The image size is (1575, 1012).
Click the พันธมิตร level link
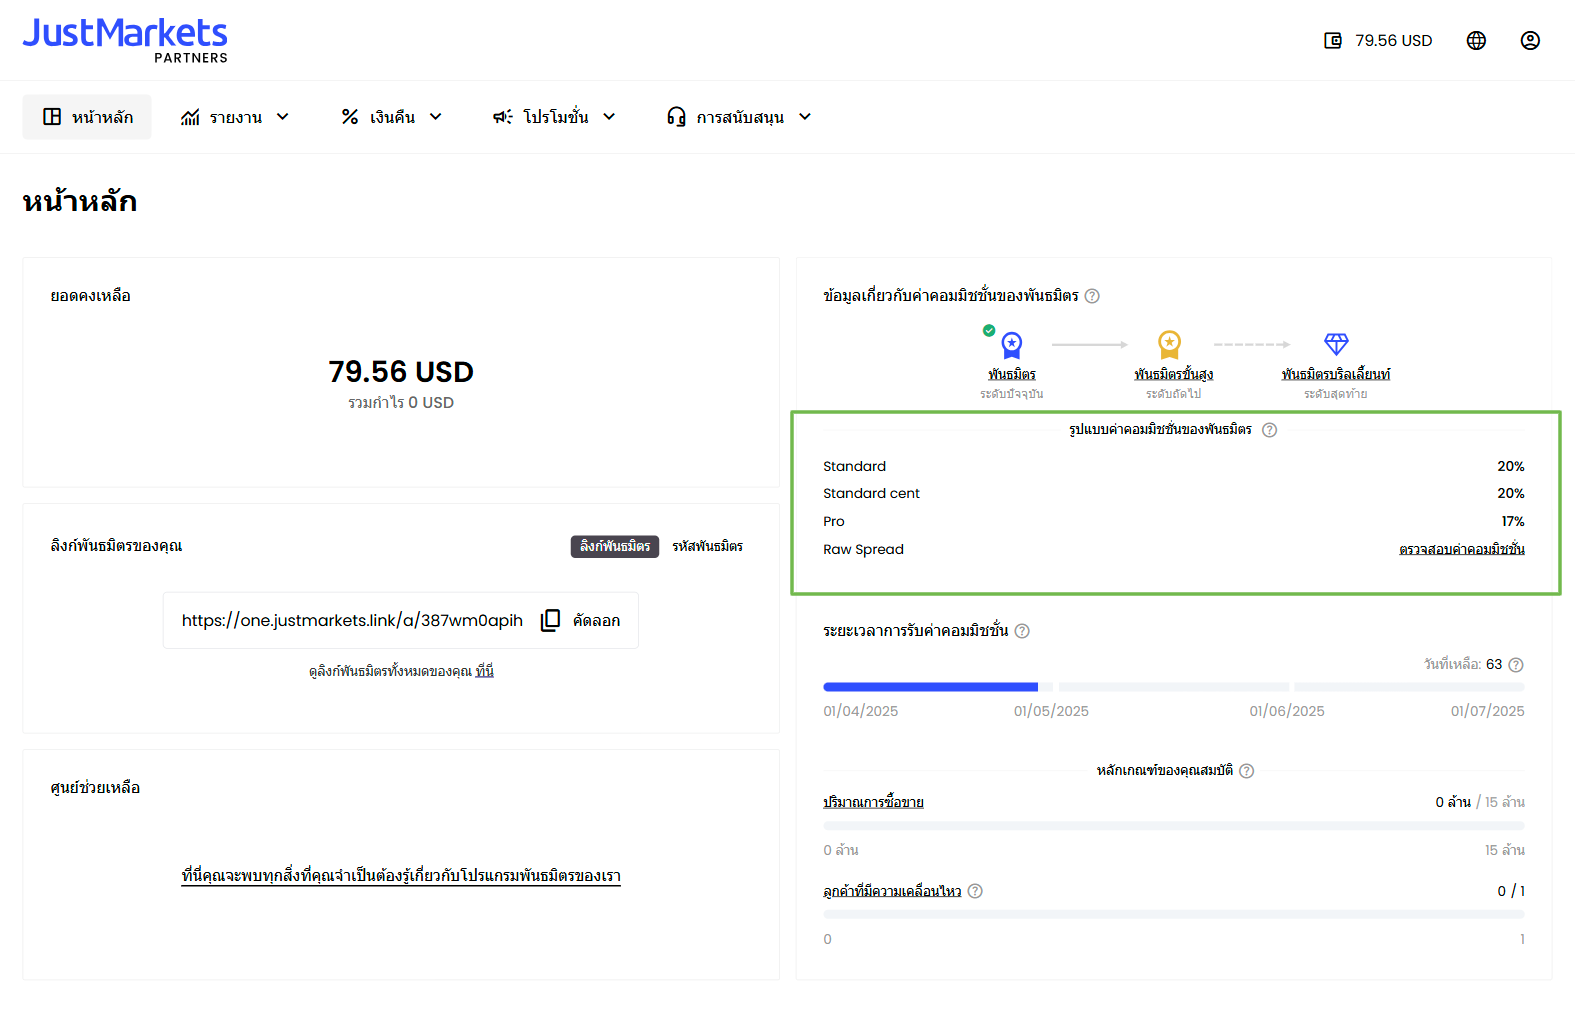click(1012, 374)
